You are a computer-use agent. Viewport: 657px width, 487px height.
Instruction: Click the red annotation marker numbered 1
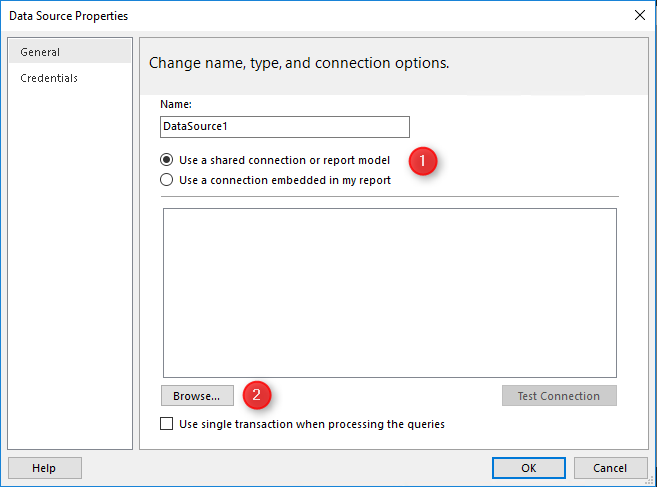[423, 161]
